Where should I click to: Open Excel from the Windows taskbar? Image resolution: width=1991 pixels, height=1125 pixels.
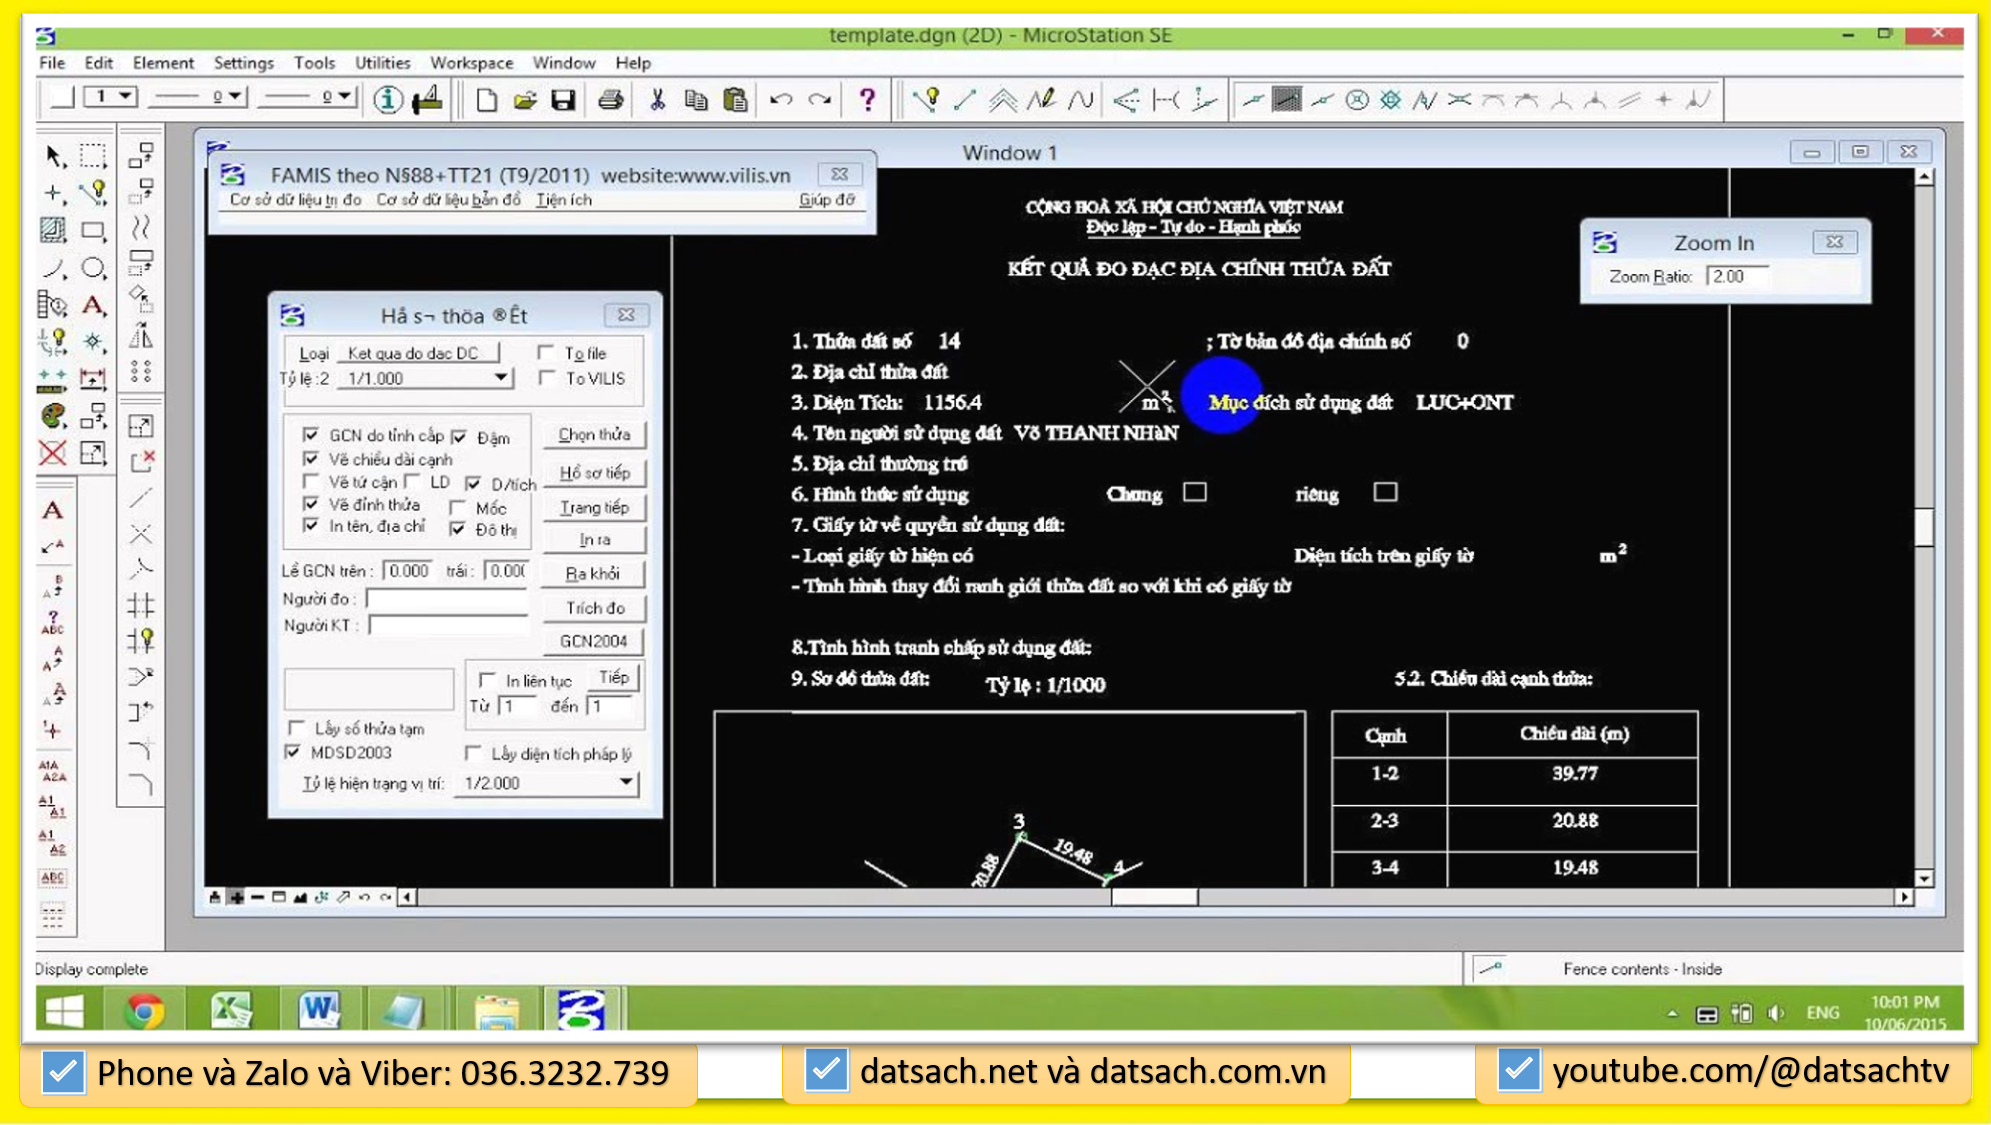click(x=231, y=1011)
